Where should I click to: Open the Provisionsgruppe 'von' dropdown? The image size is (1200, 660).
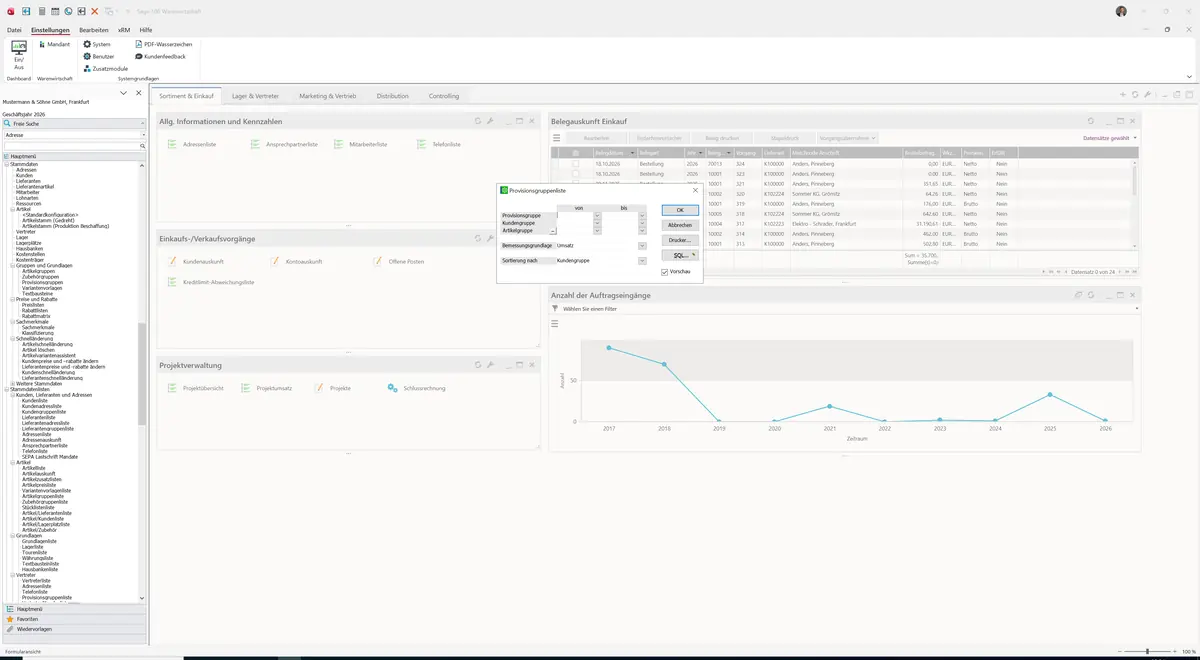click(x=597, y=215)
